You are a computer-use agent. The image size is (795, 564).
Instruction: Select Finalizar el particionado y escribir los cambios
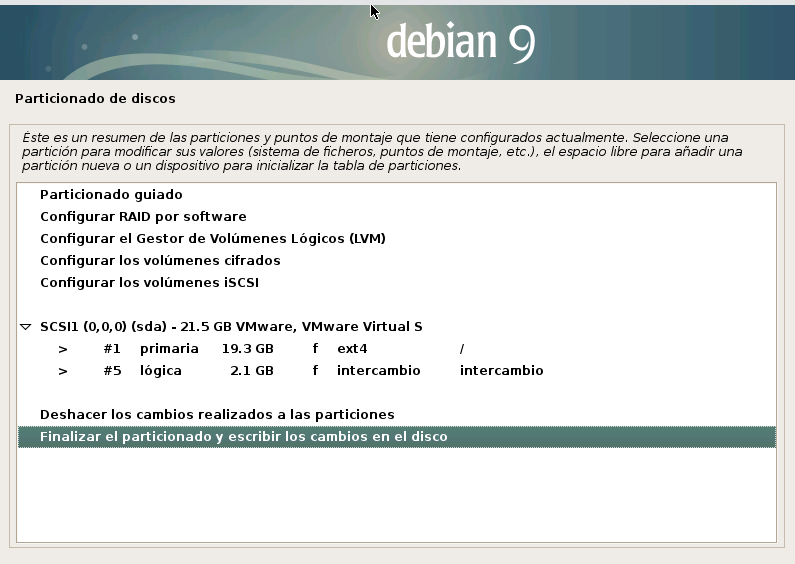397,437
